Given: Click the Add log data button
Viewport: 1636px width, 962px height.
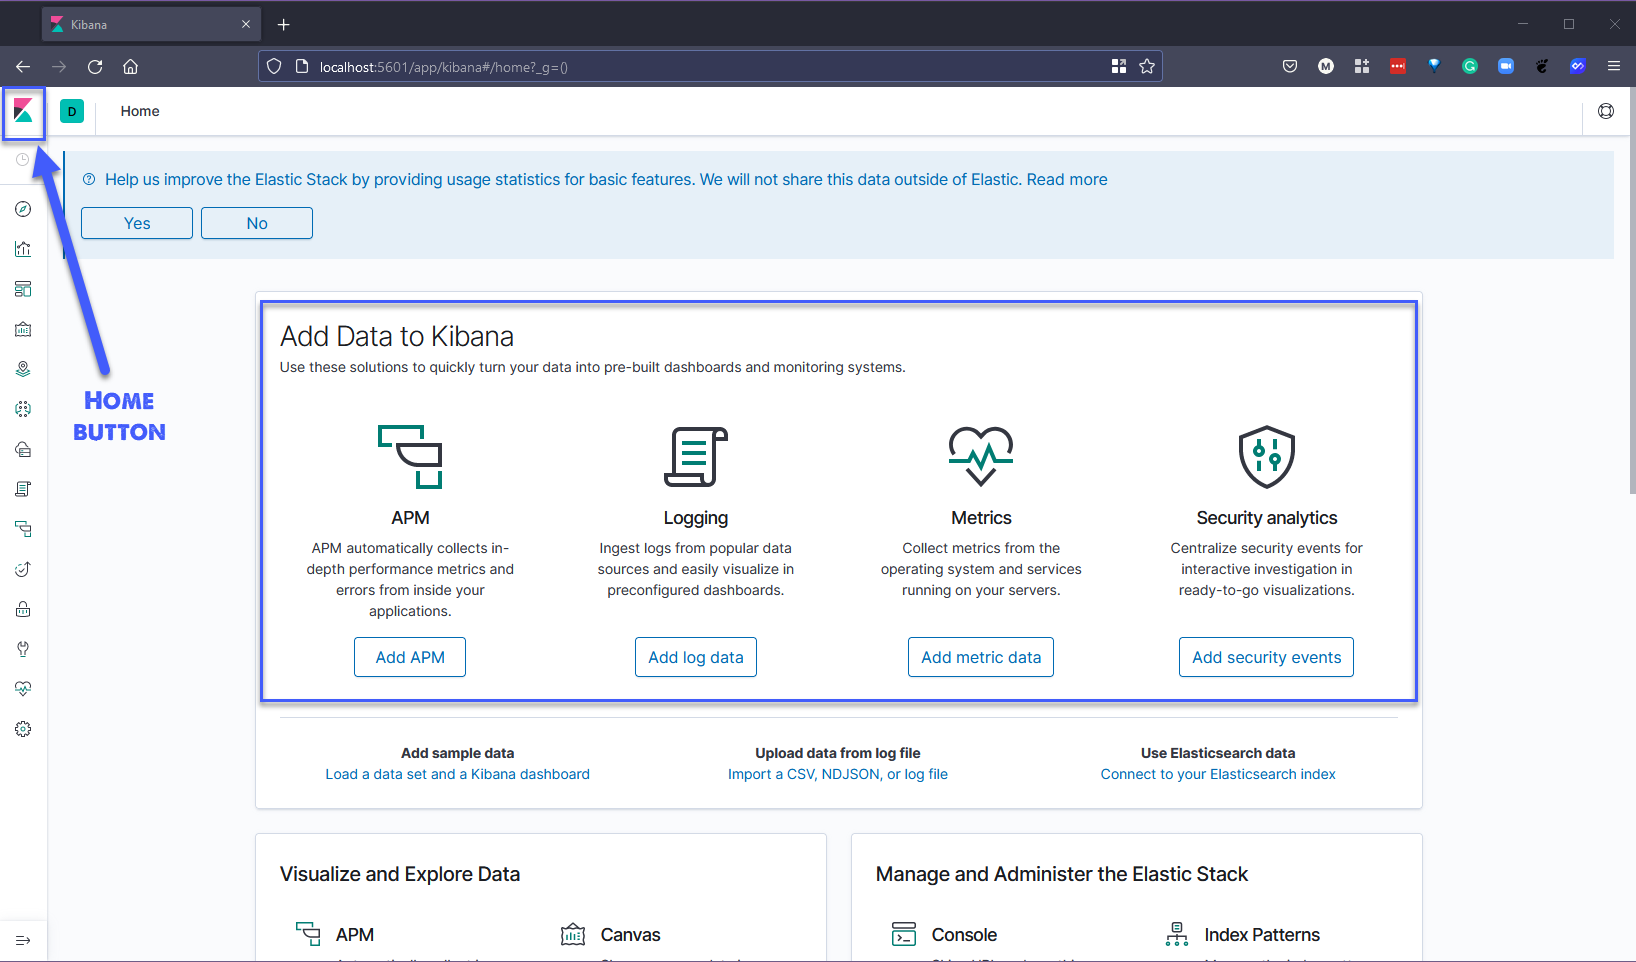Looking at the screenshot, I should (x=696, y=657).
